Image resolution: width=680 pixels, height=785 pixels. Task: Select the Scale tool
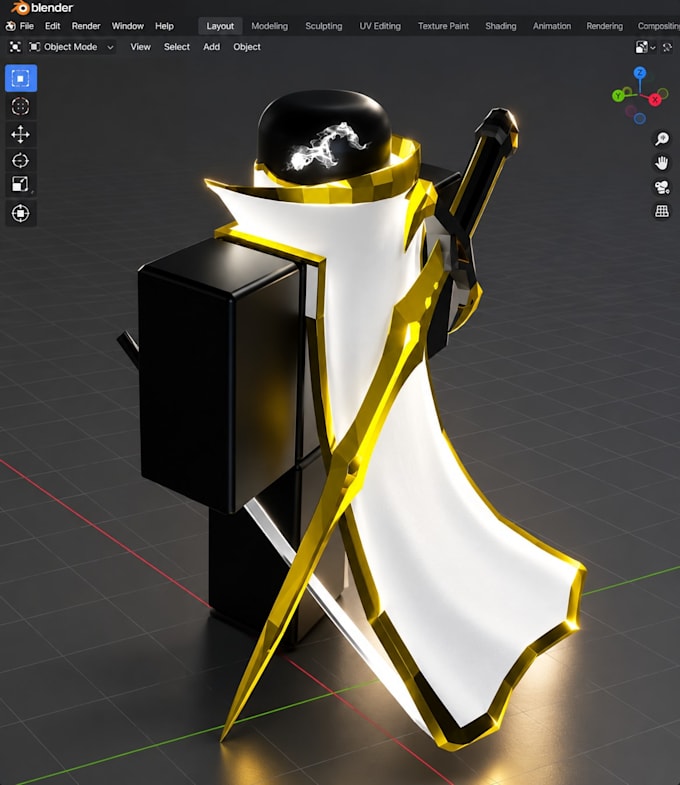tap(21, 184)
